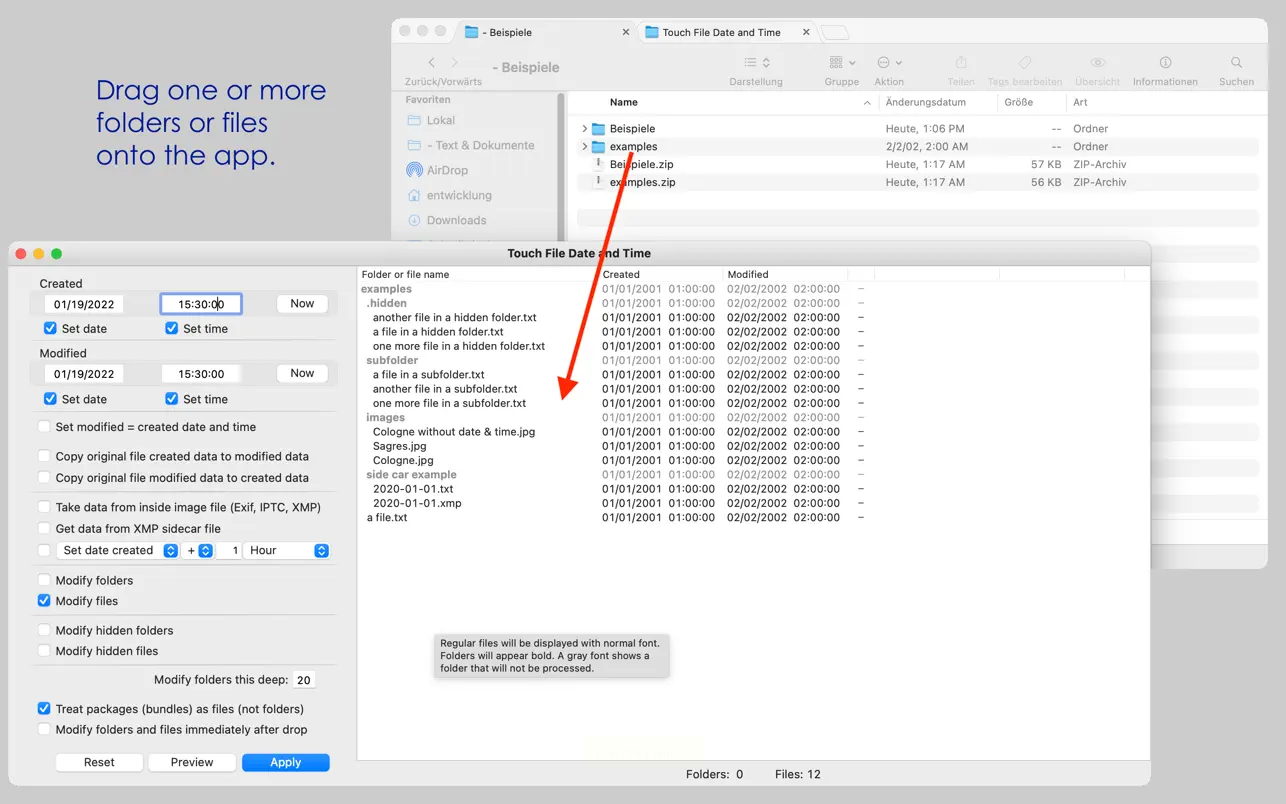Click the Modify folders this deep field
Screen dimensions: 1286x804
[x=304, y=680]
